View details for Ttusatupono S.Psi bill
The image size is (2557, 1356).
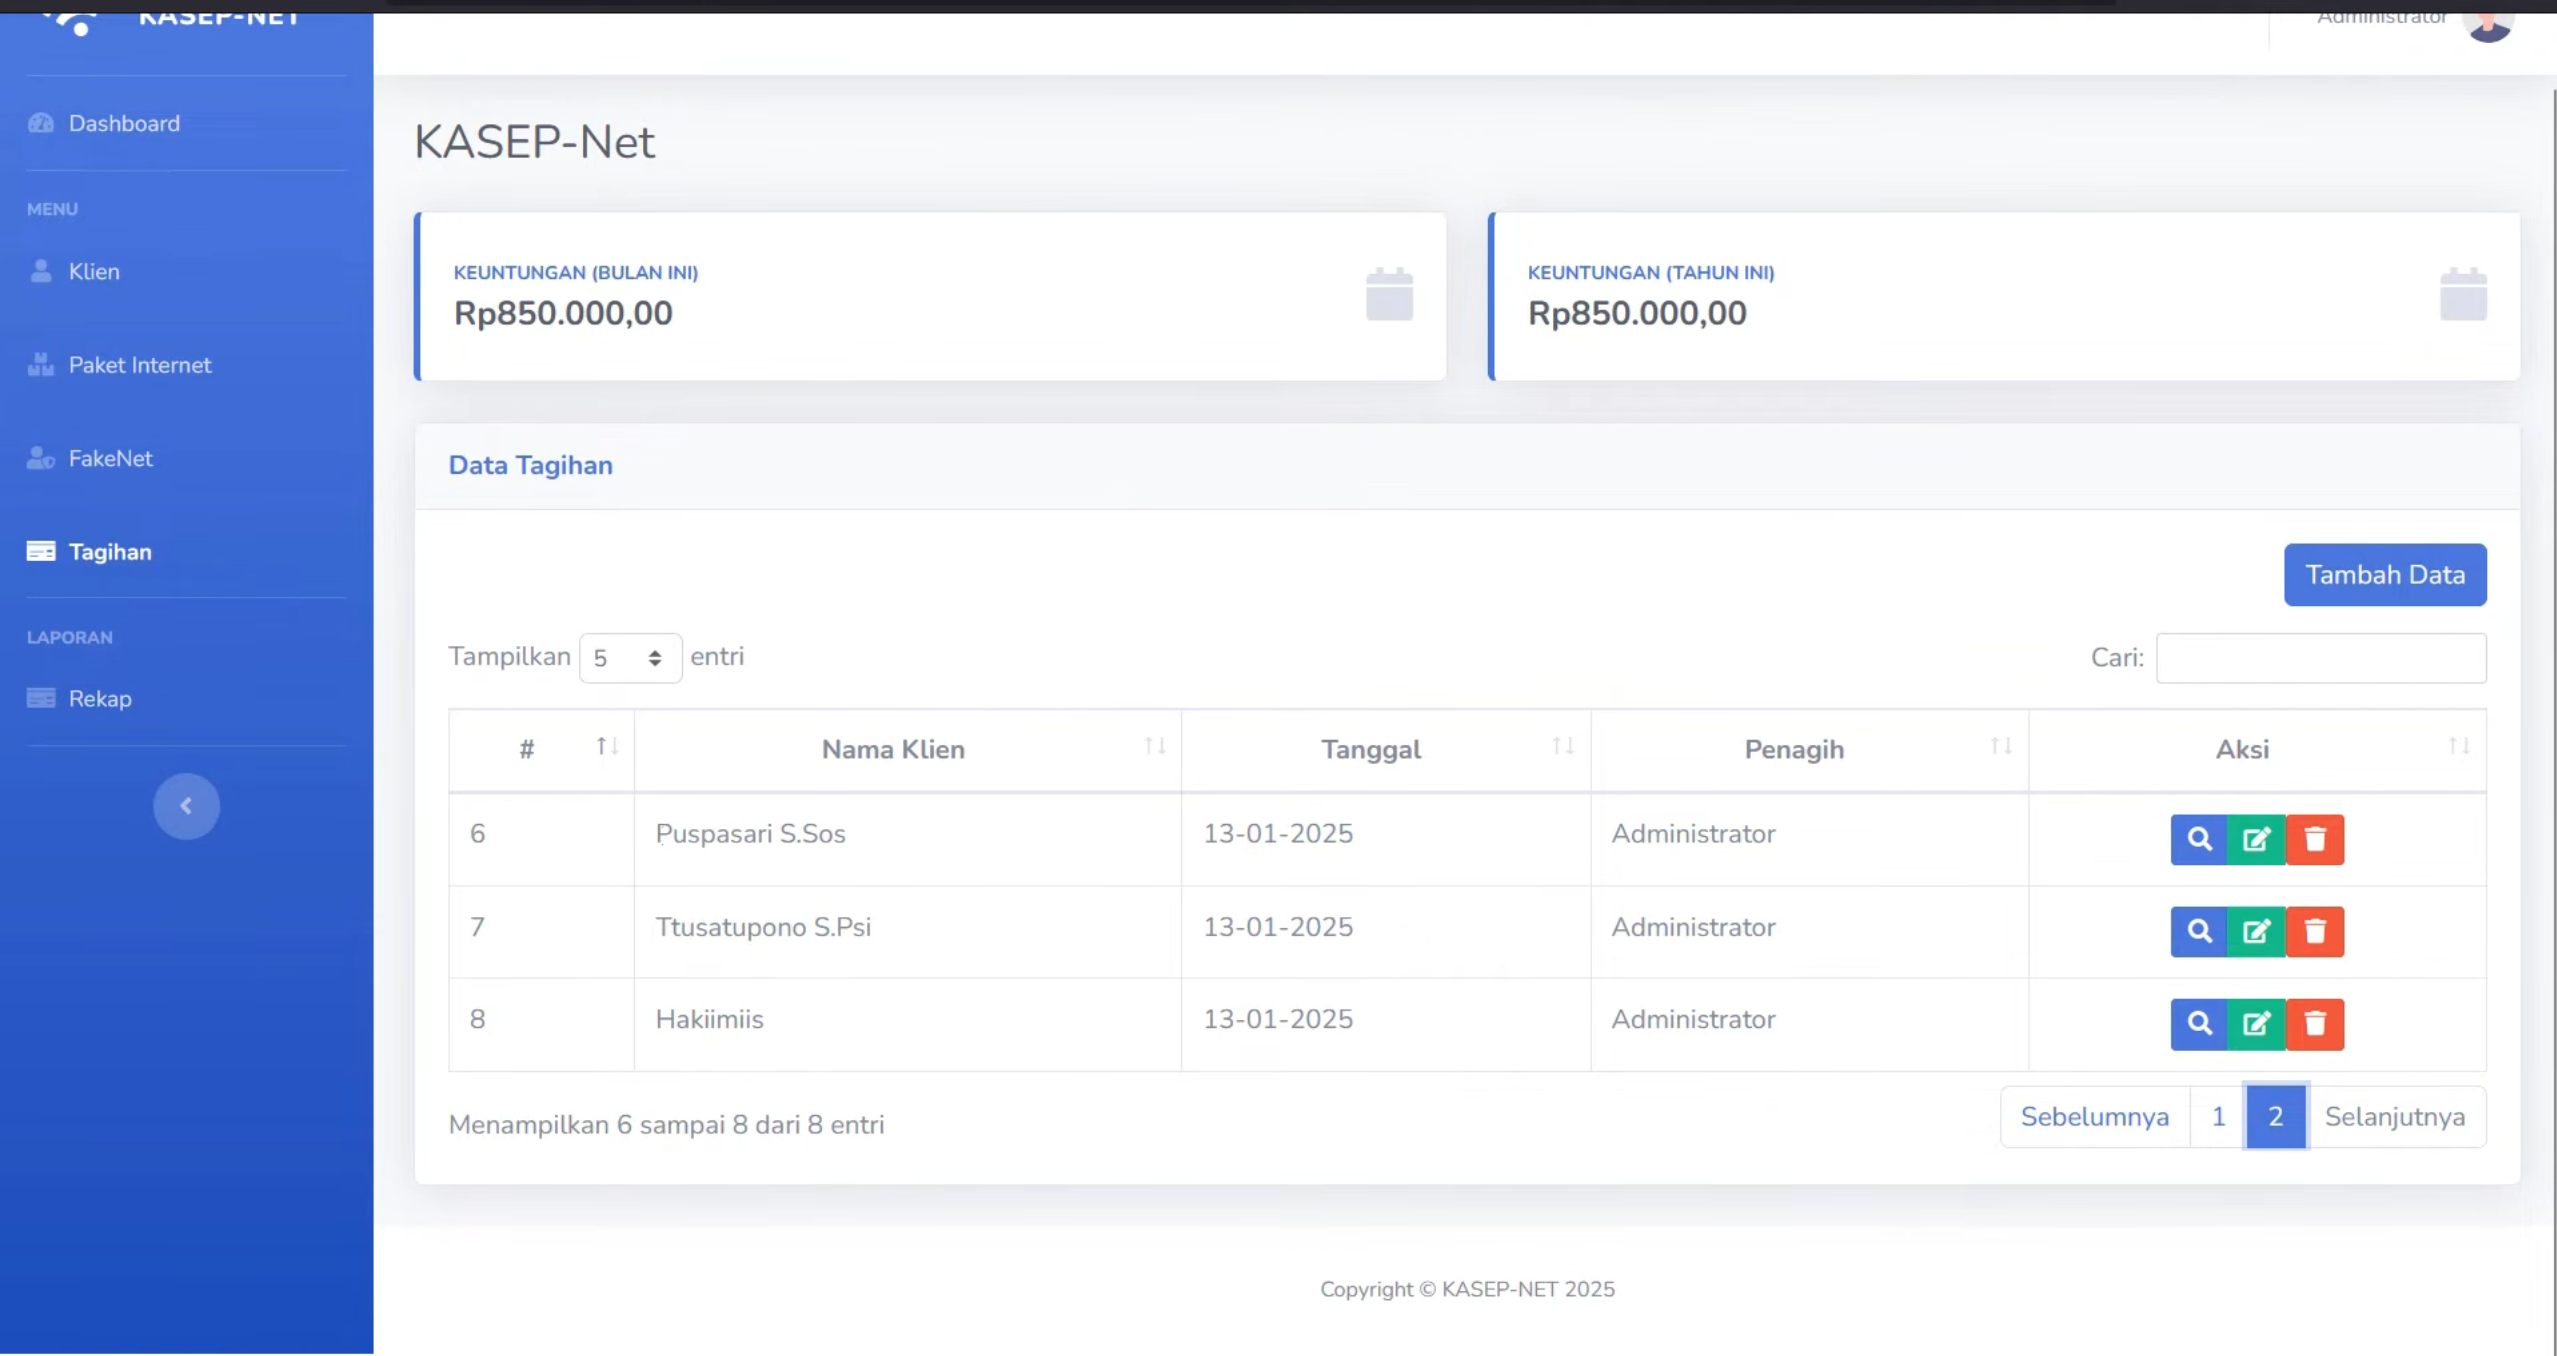coord(2198,931)
